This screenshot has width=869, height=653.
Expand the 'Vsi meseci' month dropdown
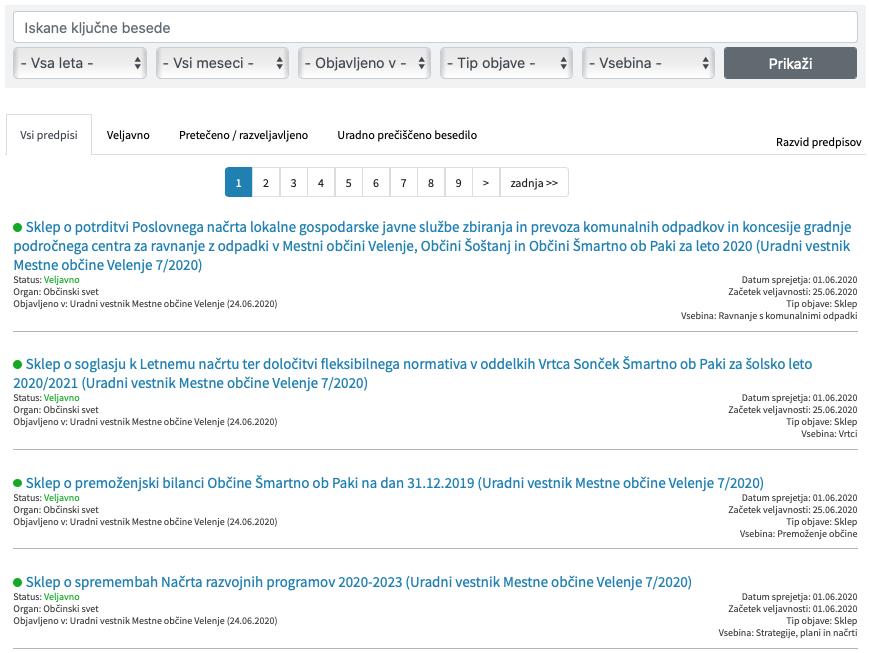[223, 63]
